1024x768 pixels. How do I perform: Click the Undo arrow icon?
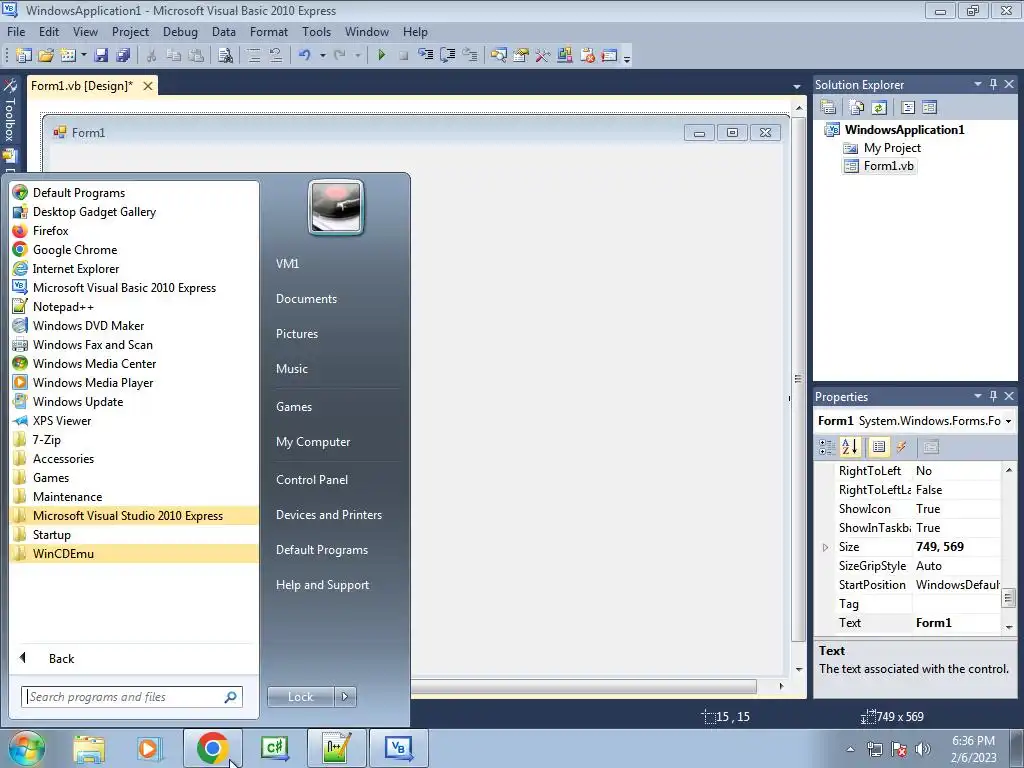304,56
